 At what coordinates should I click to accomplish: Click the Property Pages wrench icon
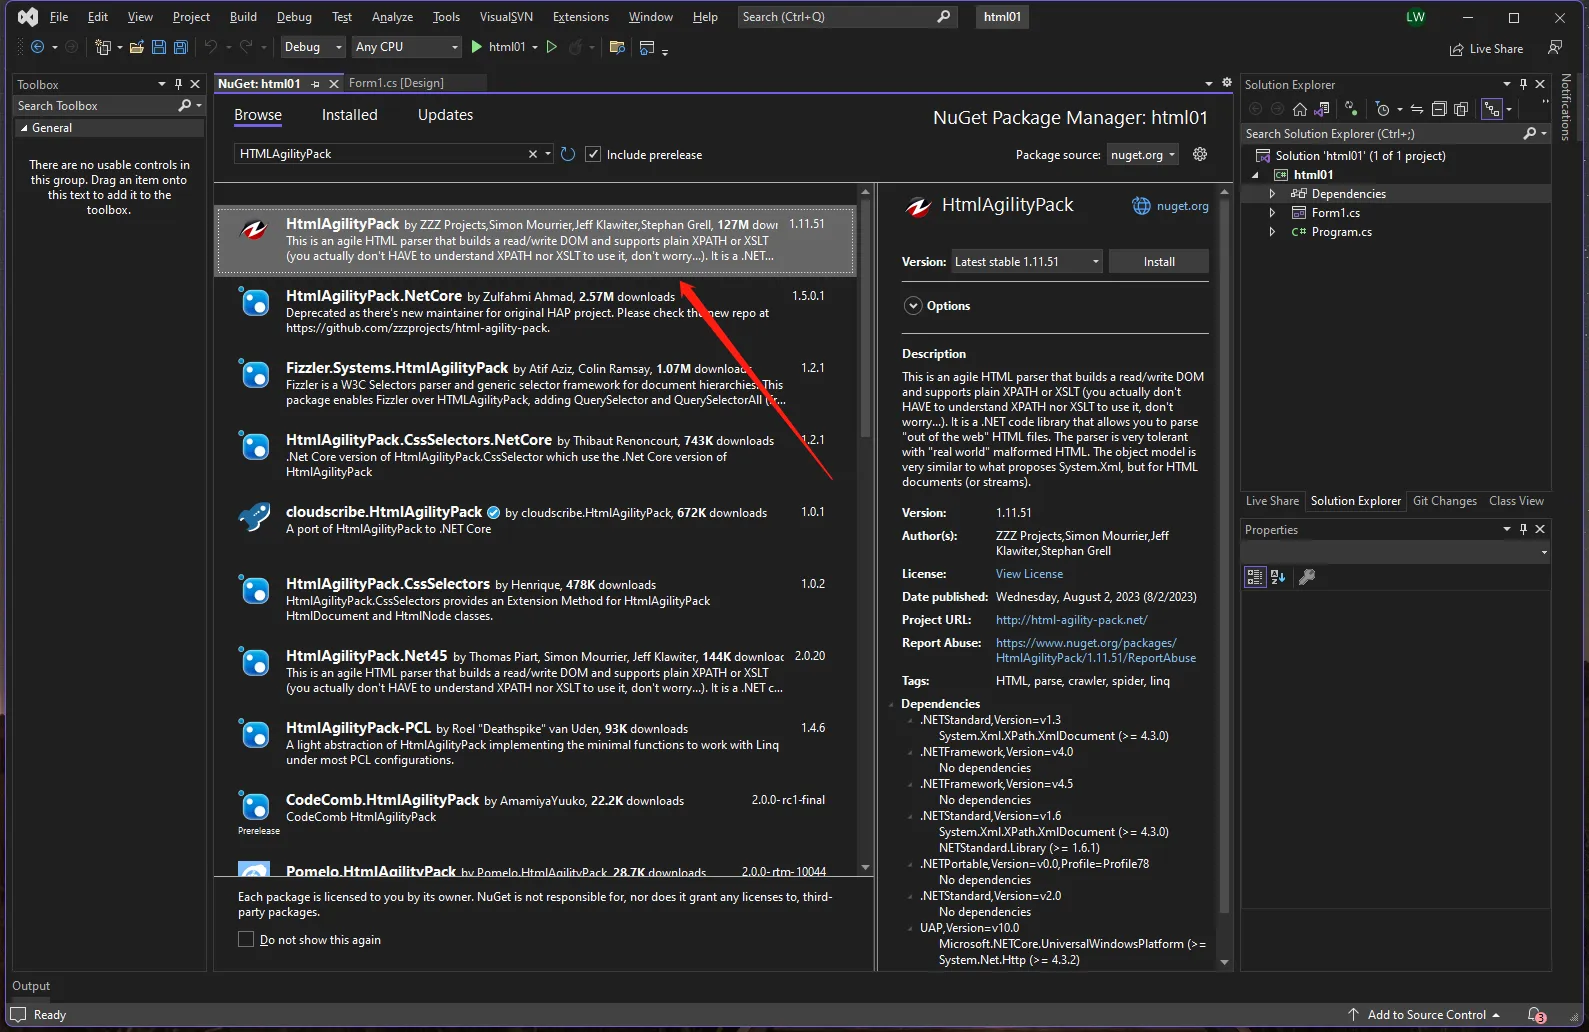1307,577
